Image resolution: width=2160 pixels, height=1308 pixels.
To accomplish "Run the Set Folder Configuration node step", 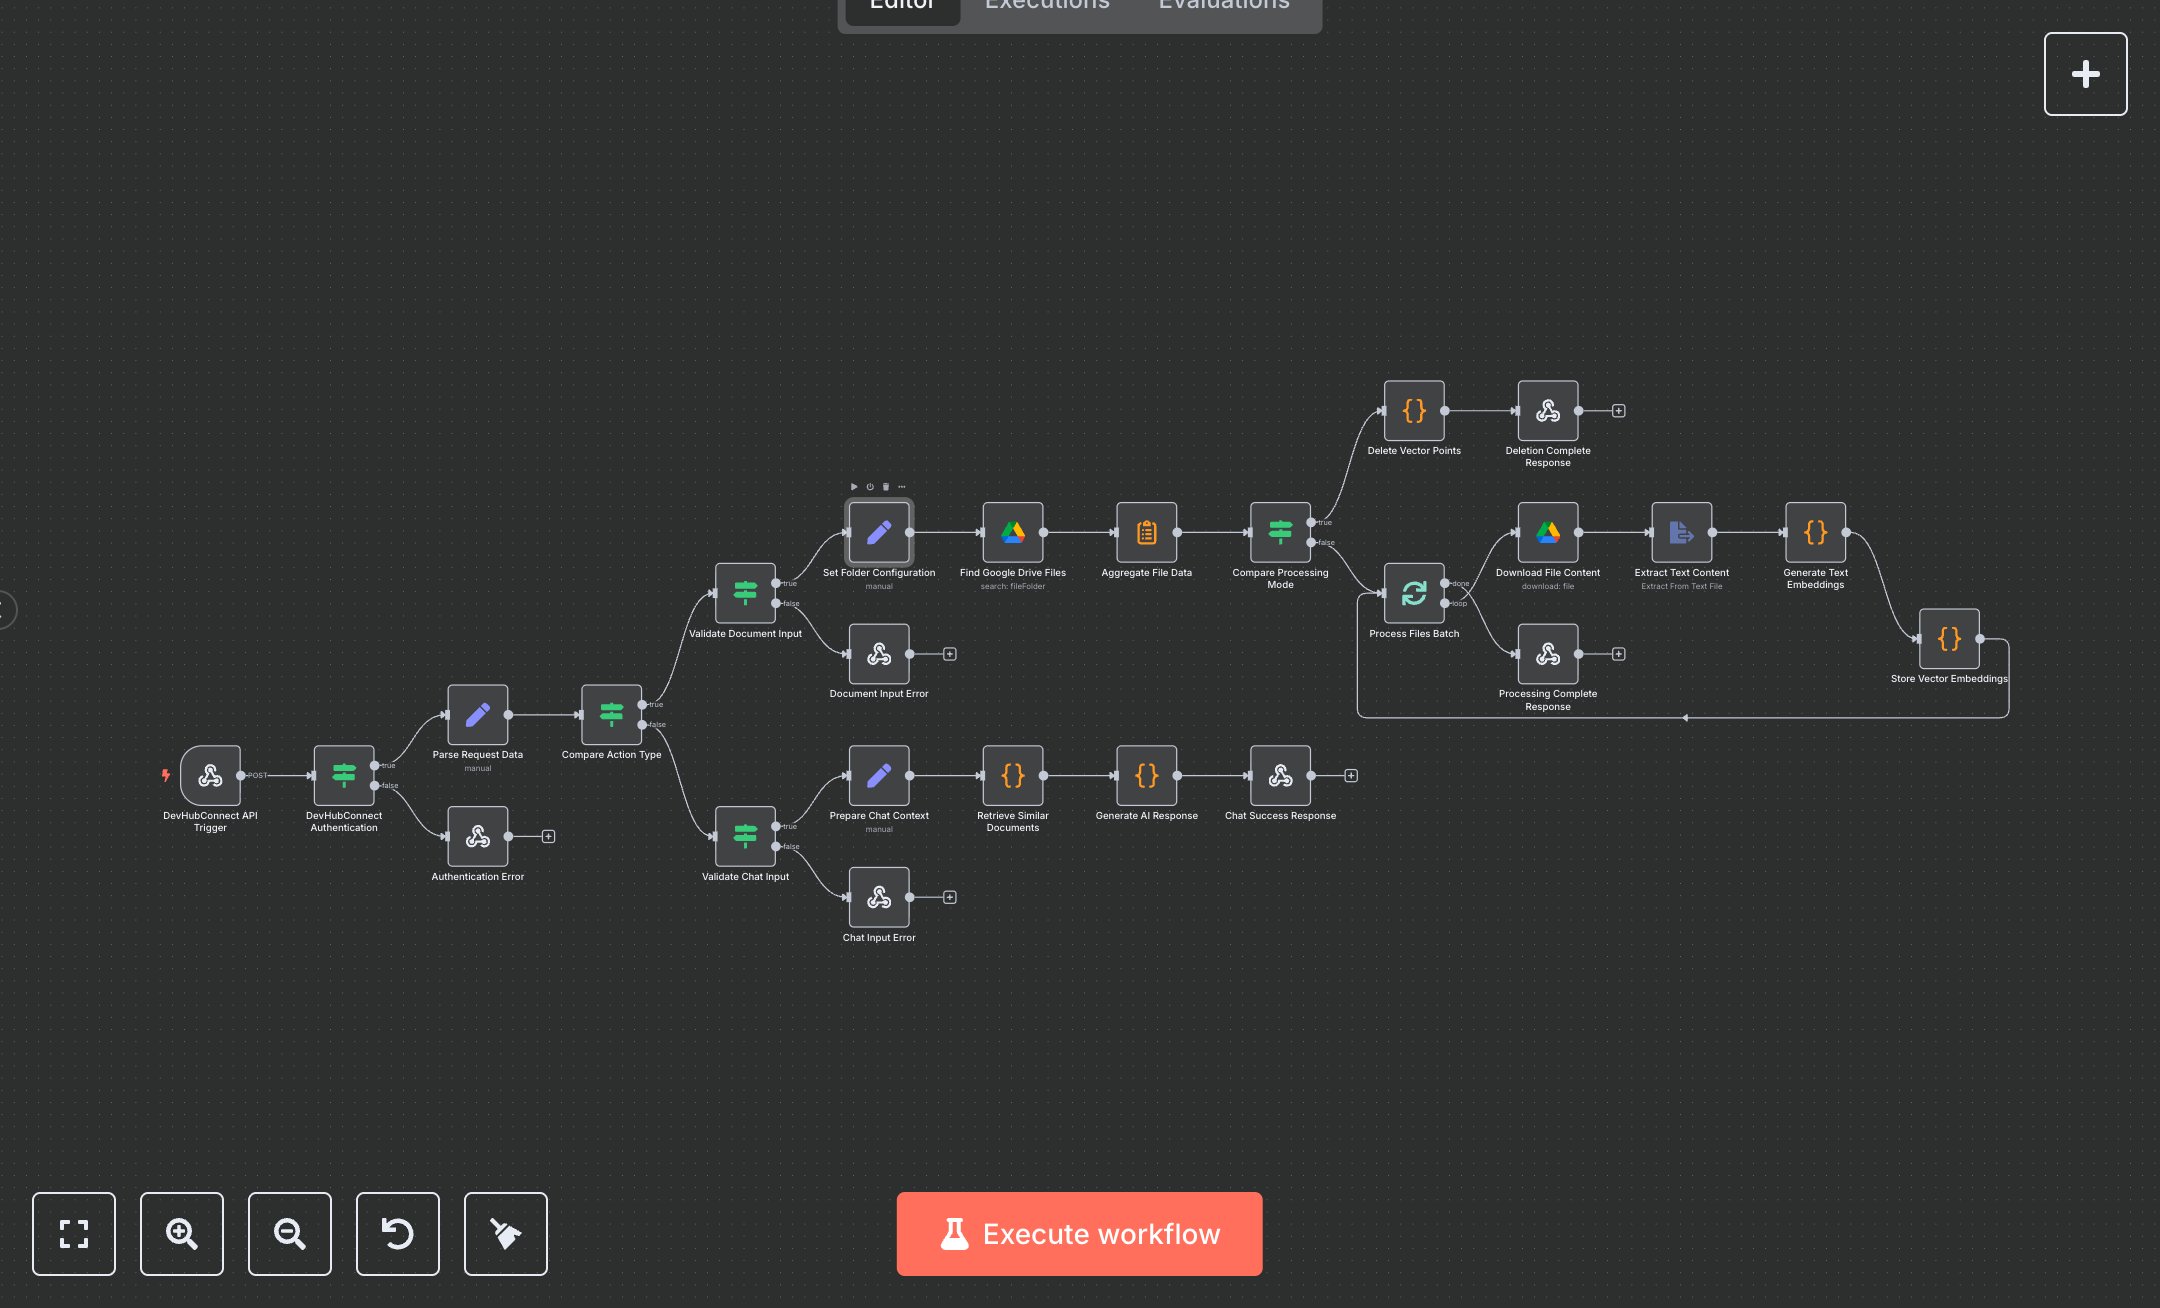I will click(854, 487).
